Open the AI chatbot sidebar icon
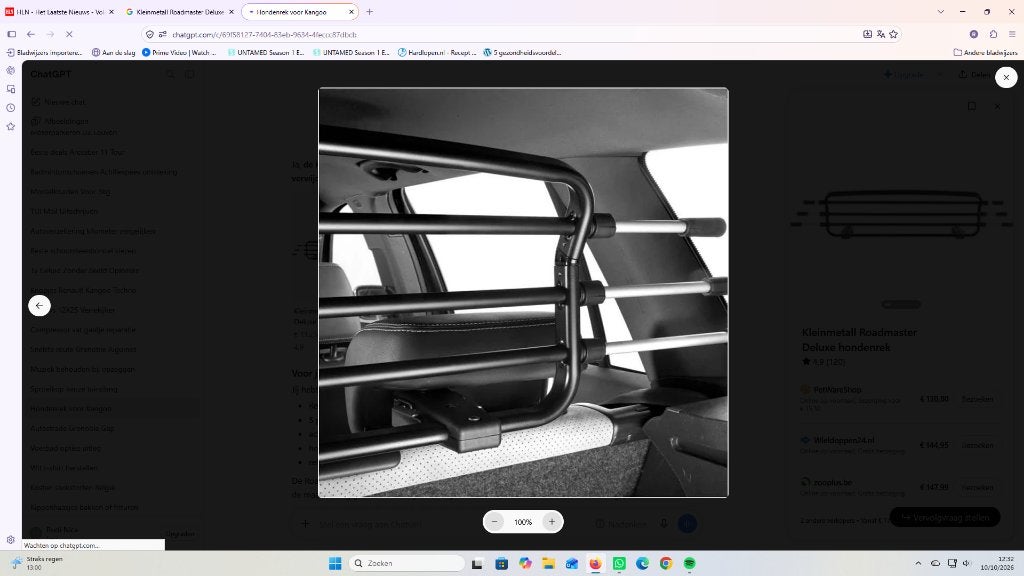Screen dimensions: 1024x576 pos(10,71)
